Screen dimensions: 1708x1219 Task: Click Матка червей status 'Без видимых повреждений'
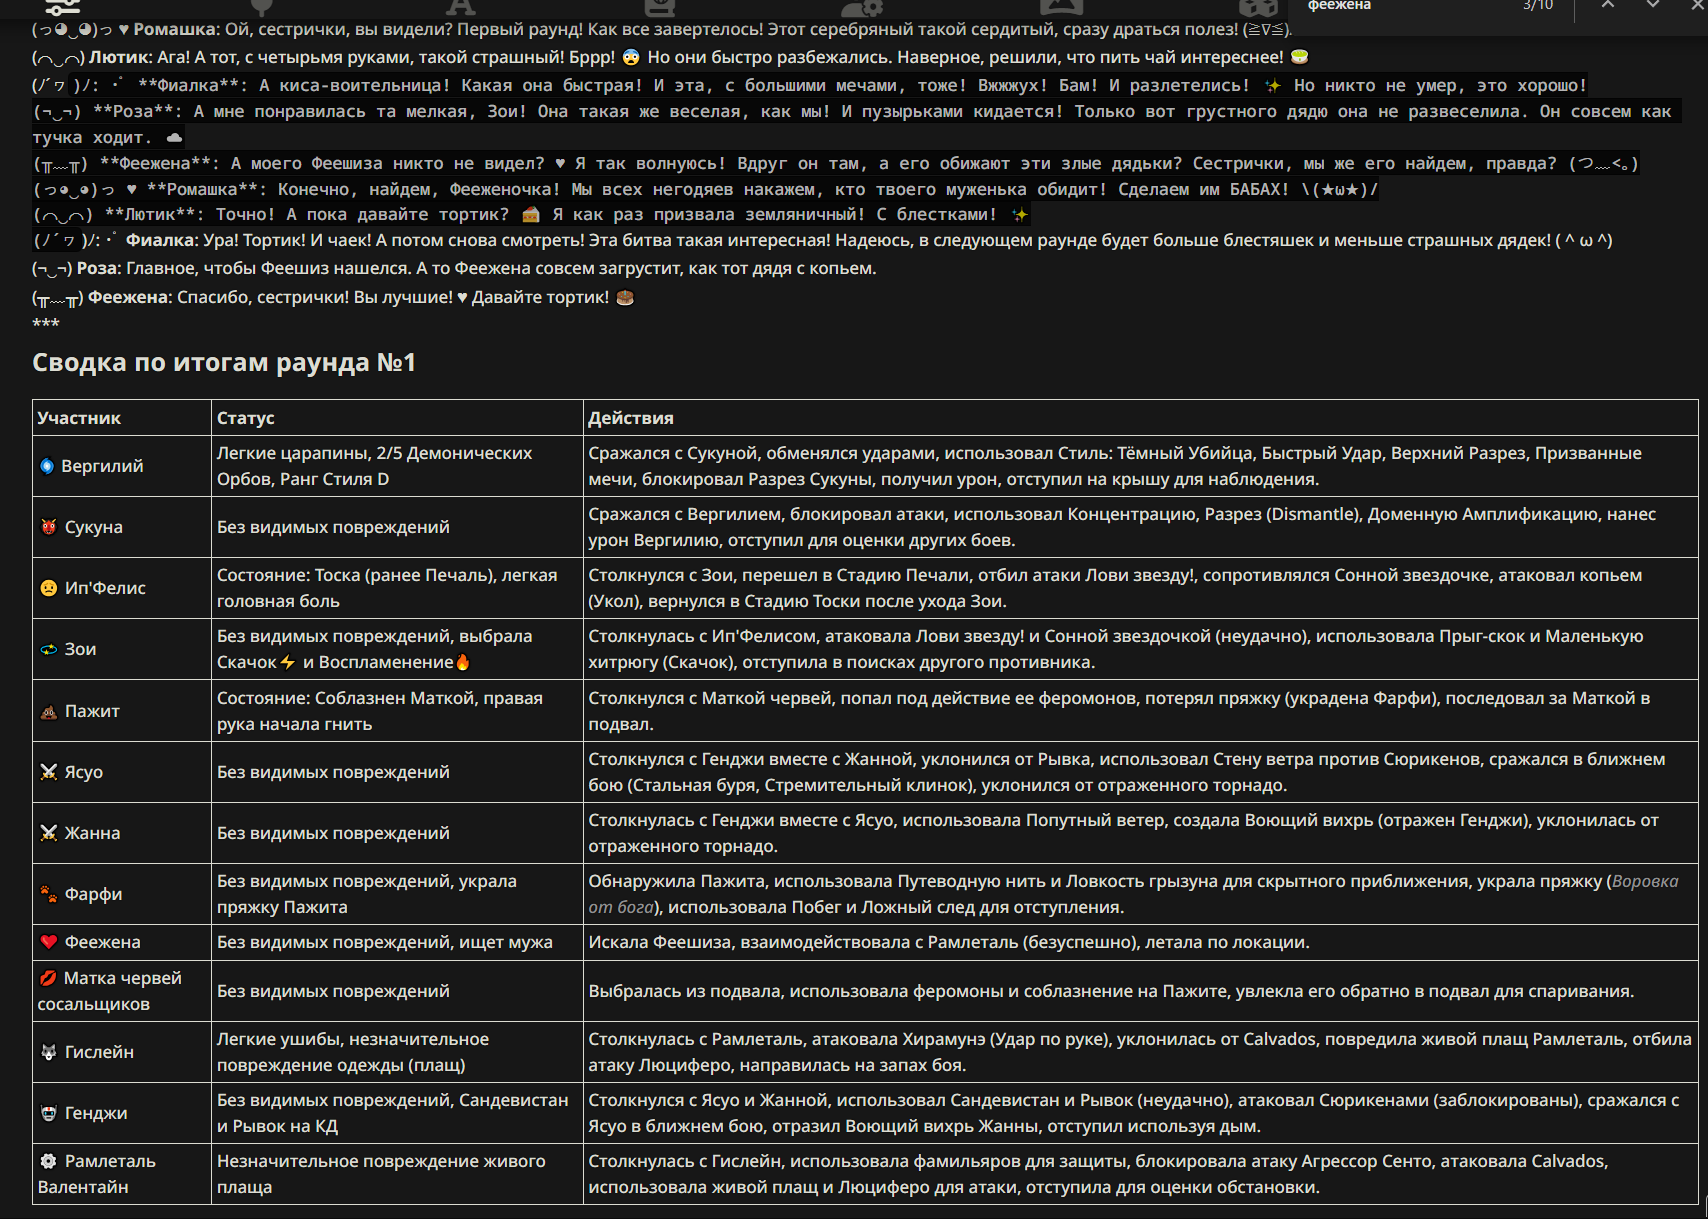pos(397,991)
